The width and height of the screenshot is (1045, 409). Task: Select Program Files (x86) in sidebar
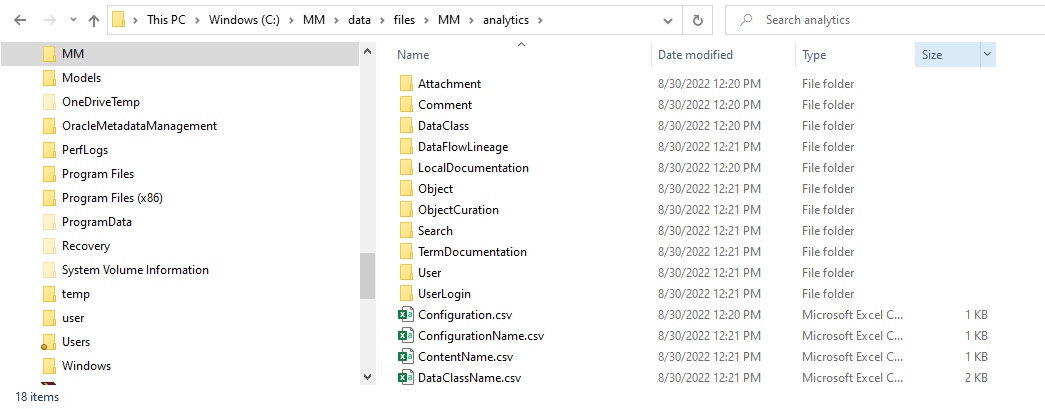112,198
